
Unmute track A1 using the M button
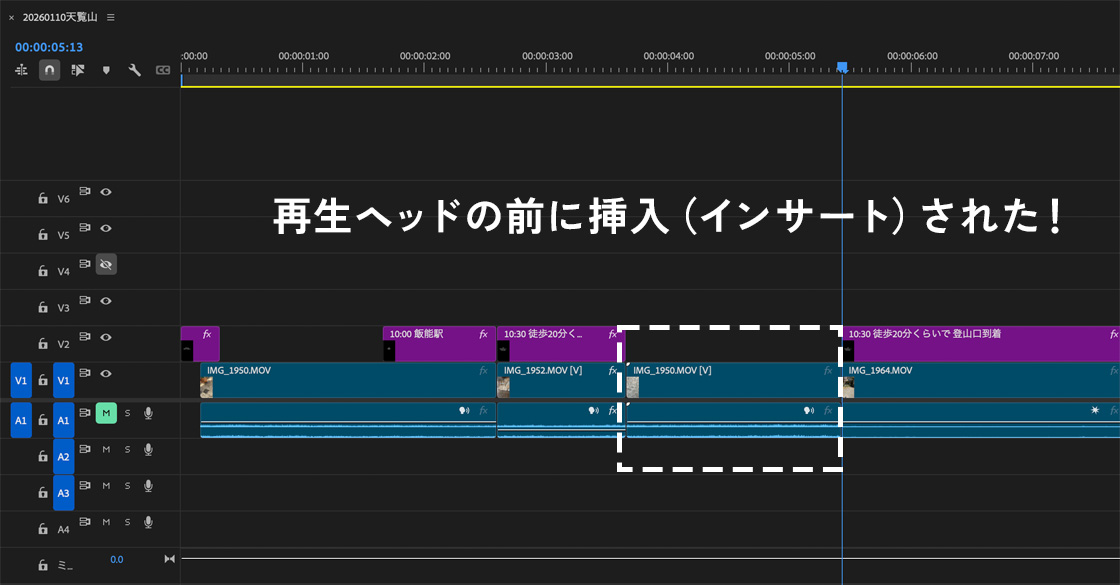point(106,413)
